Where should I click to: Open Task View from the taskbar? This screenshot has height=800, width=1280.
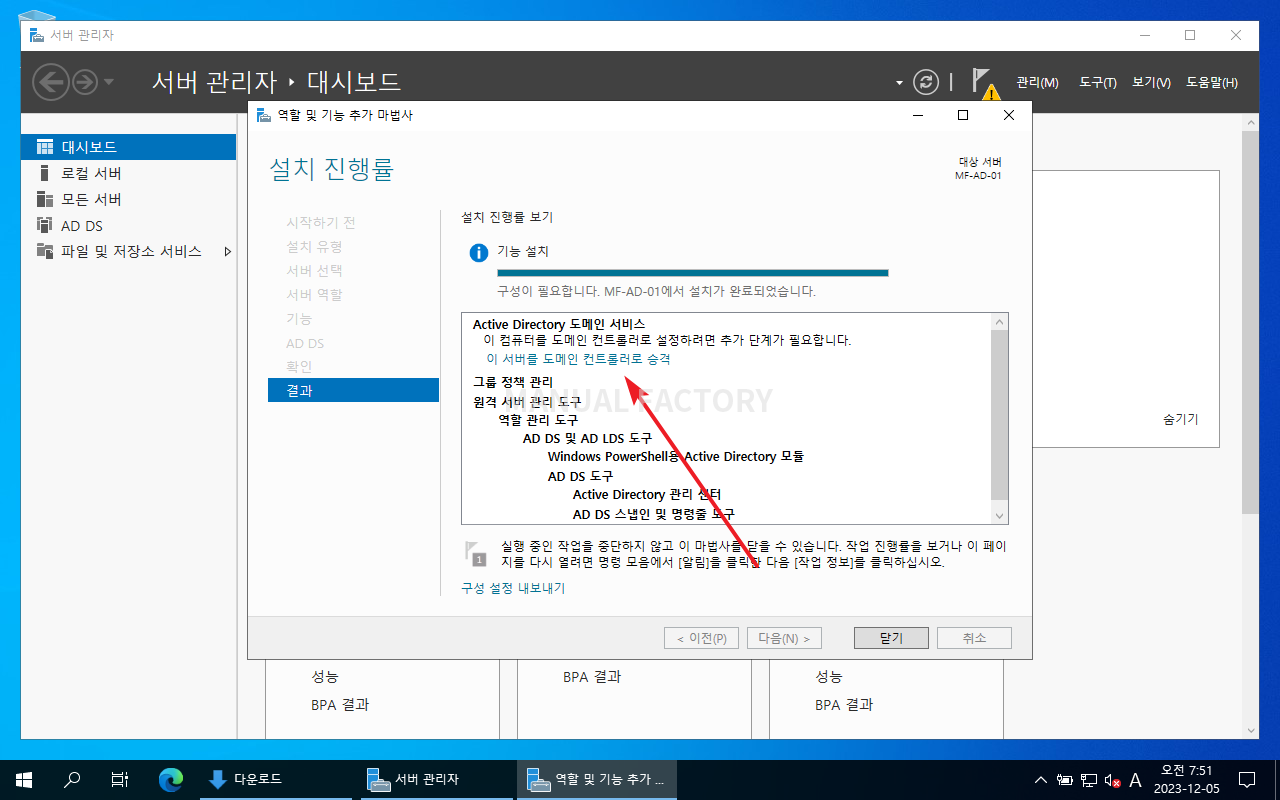pyautogui.click(x=120, y=779)
